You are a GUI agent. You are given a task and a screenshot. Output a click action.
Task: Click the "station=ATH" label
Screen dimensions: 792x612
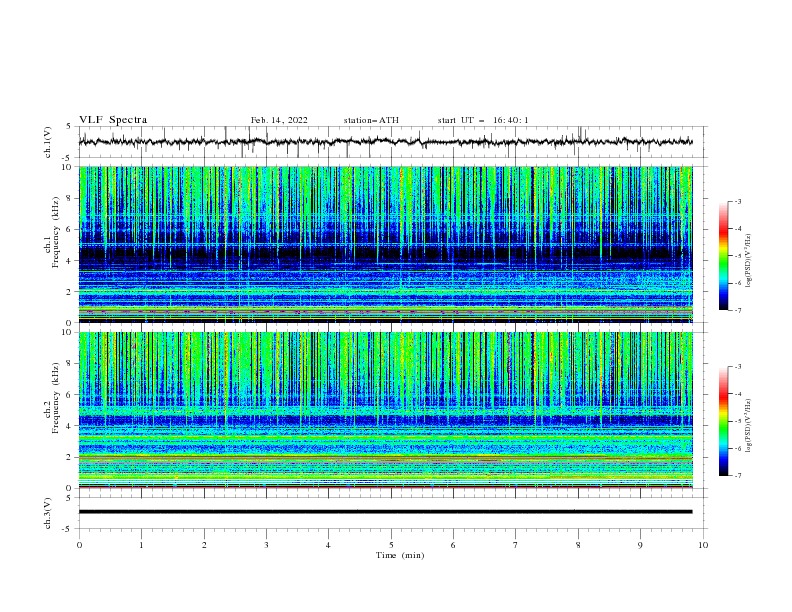point(371,120)
